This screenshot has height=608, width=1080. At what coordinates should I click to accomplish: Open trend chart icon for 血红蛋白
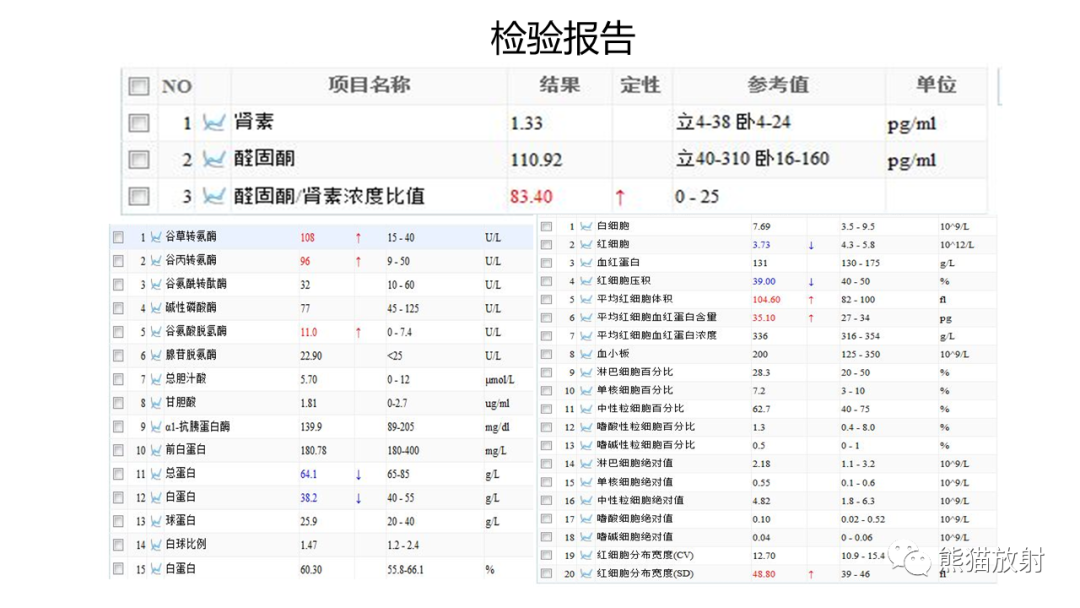pyautogui.click(x=586, y=262)
